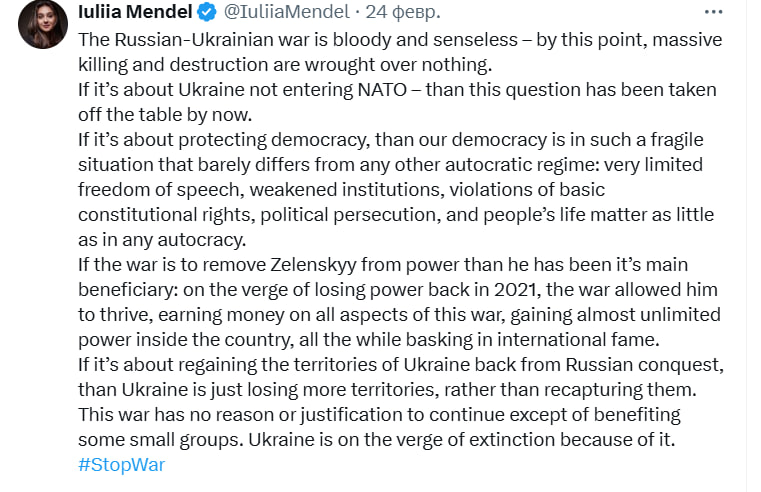
Task: Click the text 'as in any autocracy.'
Action: (x=160, y=239)
